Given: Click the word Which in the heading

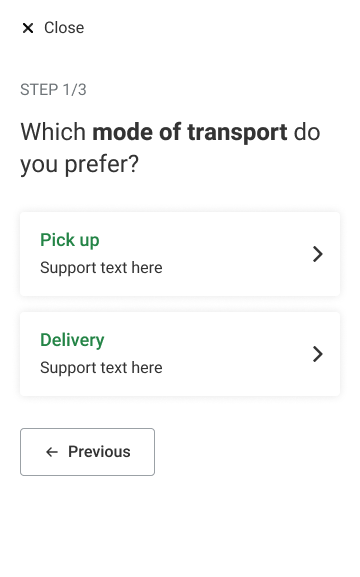Looking at the screenshot, I should 53,132.
